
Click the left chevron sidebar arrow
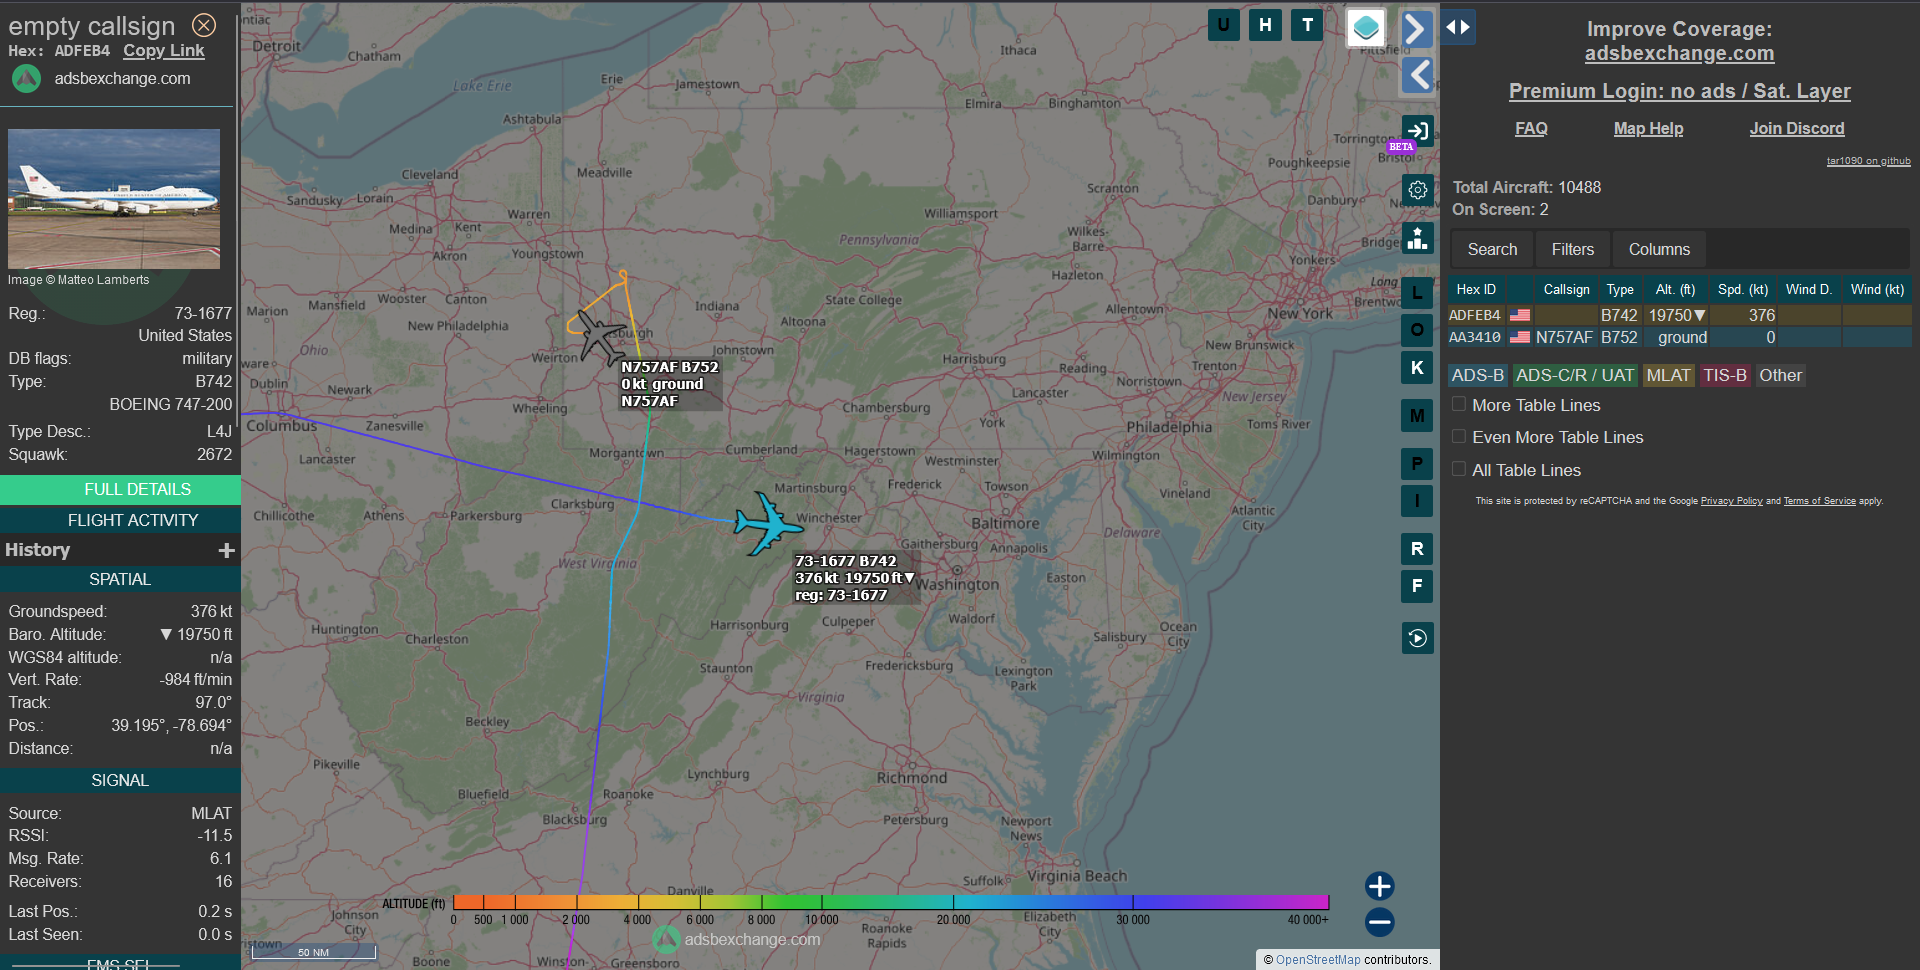click(1417, 75)
